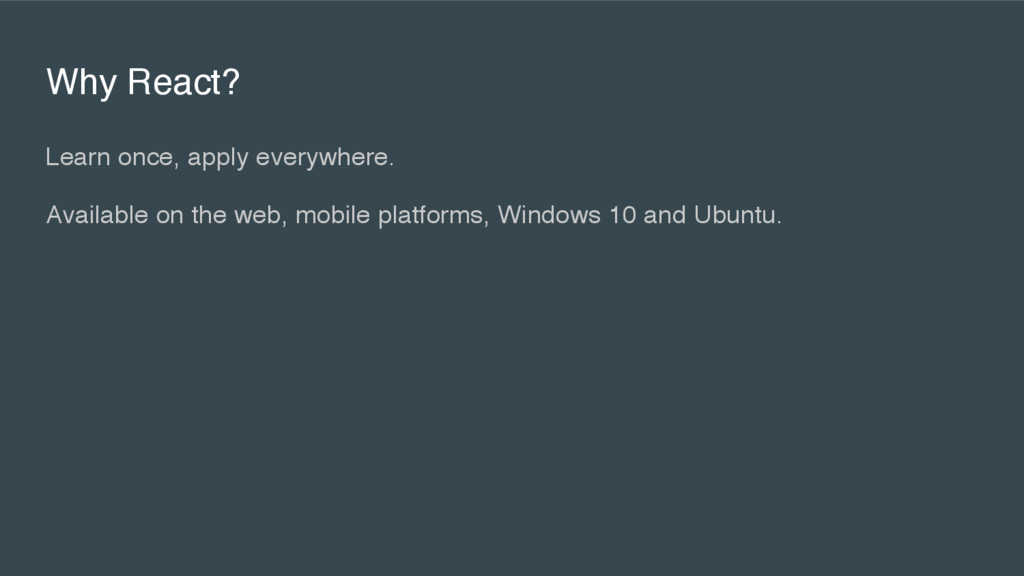The width and height of the screenshot is (1024, 576).
Task: Click the word "React?" in the title
Action: point(184,82)
